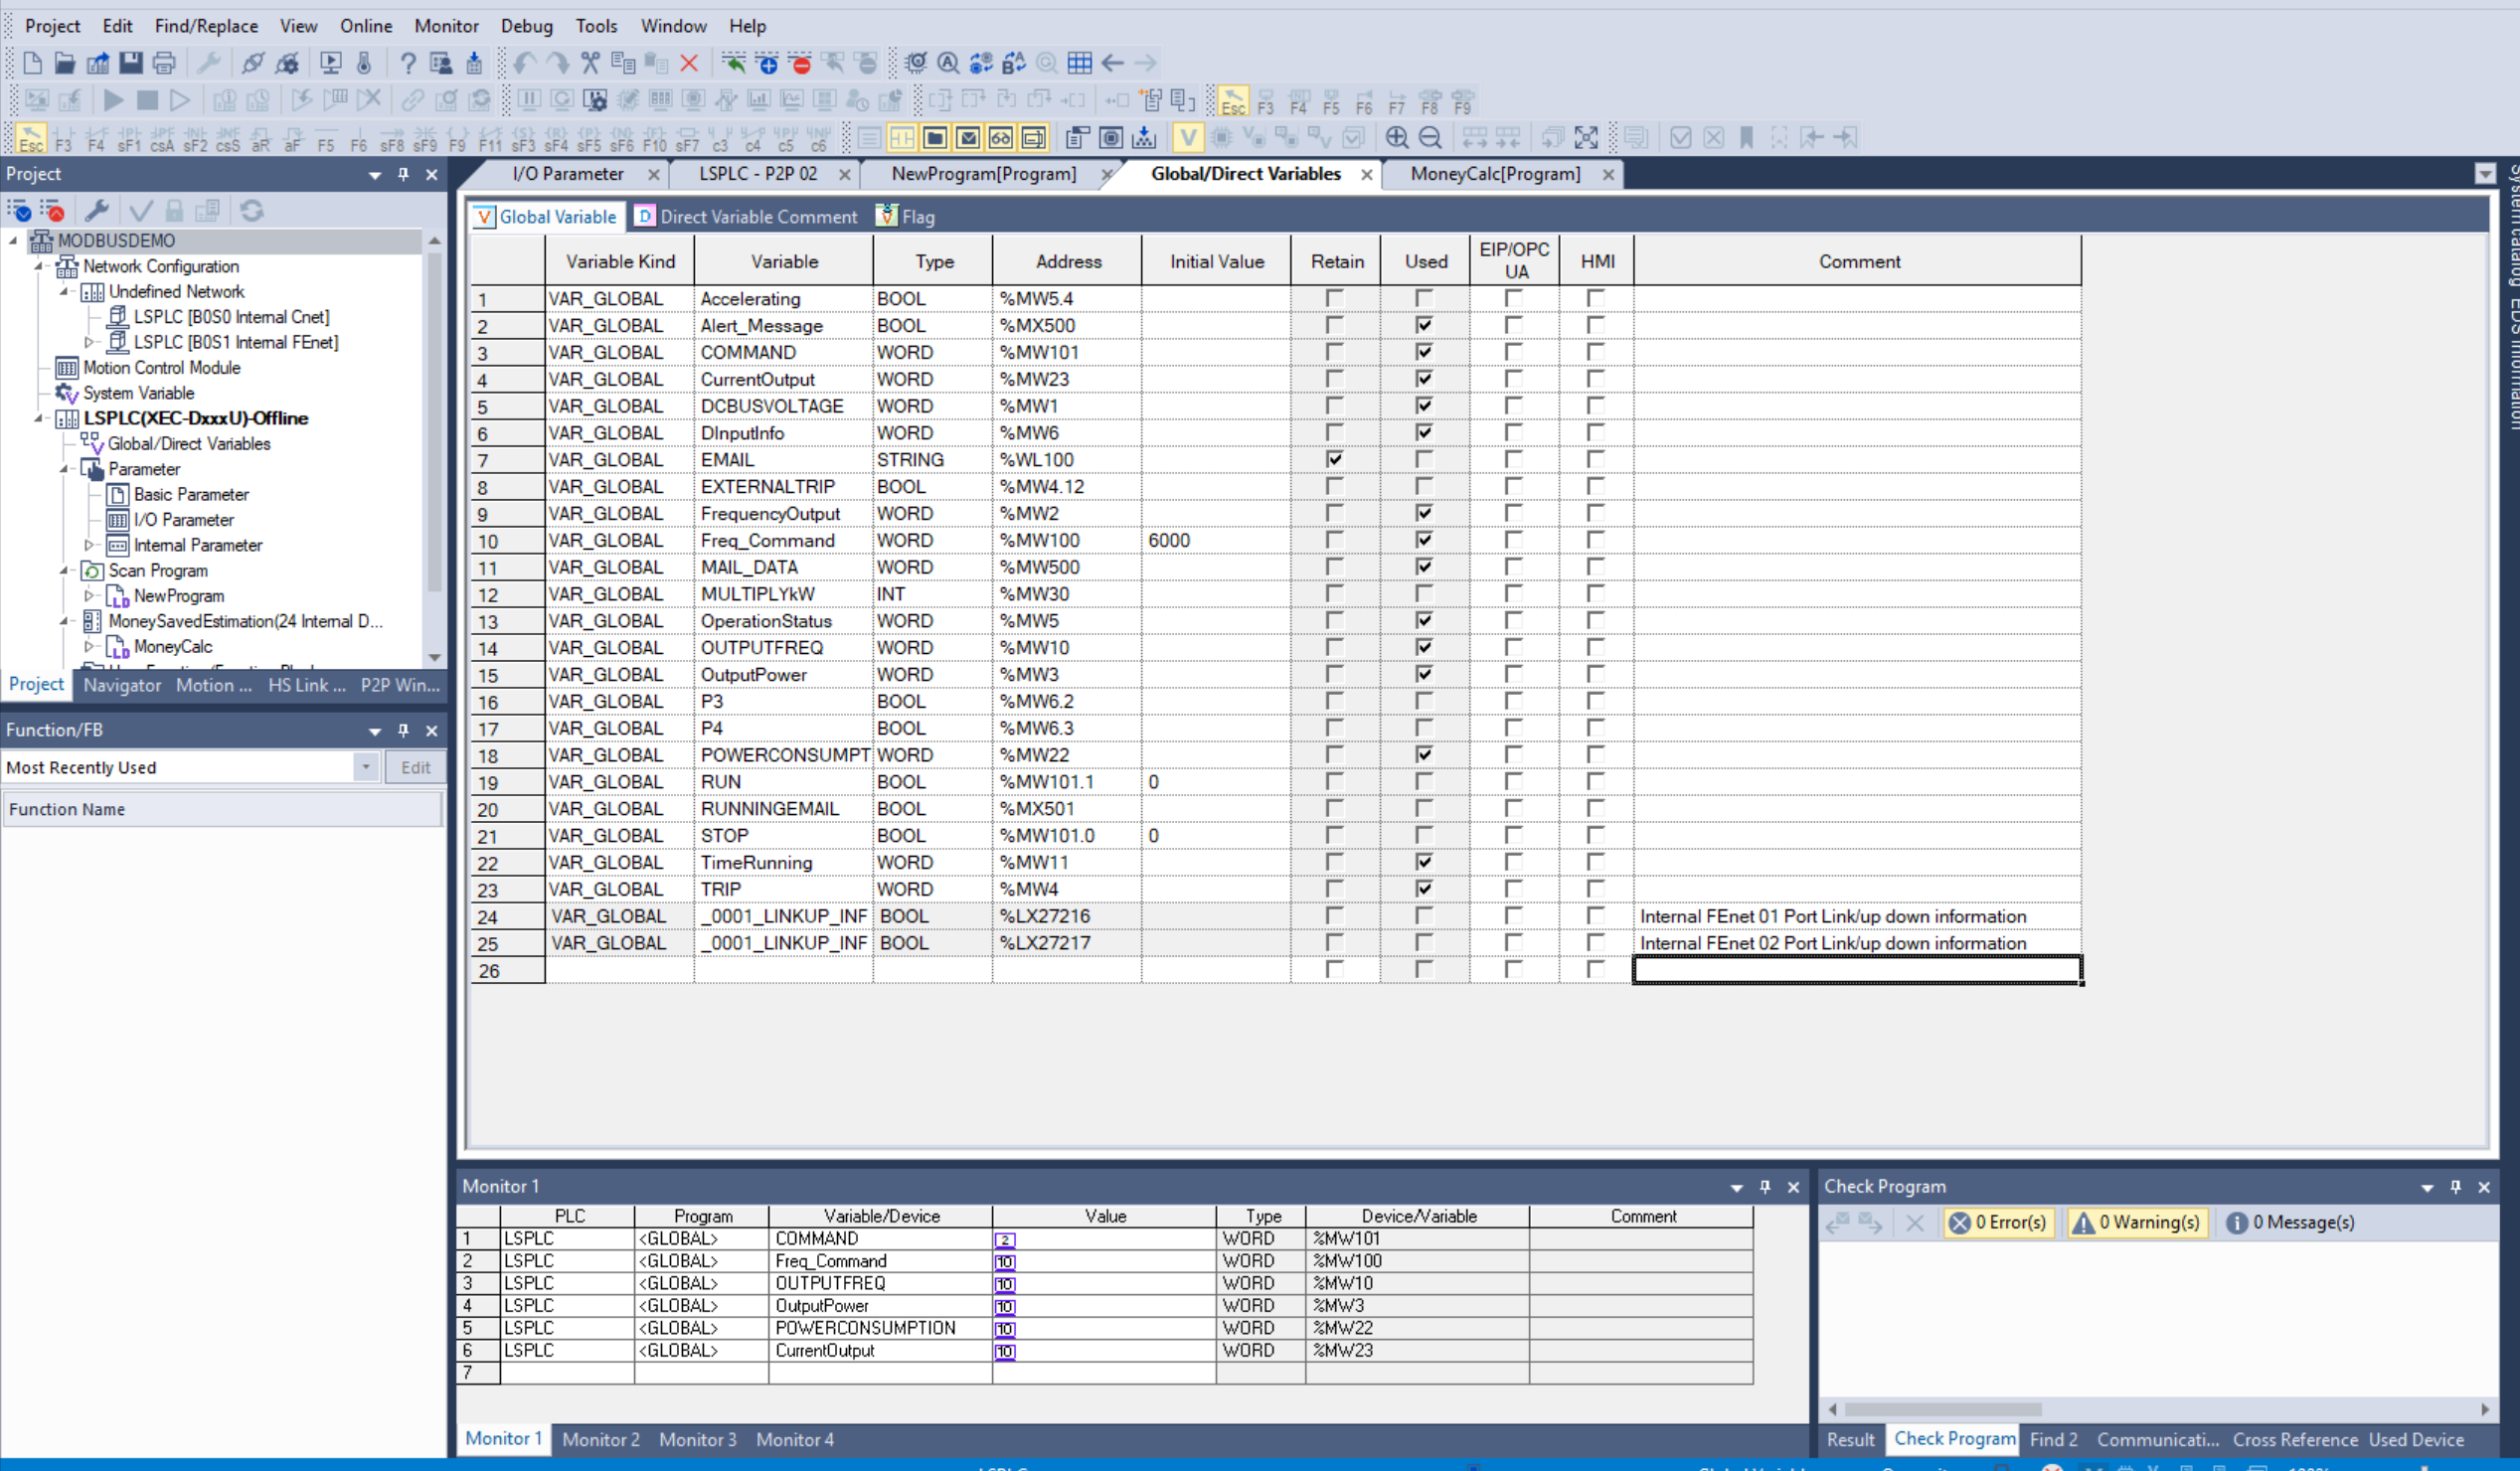Enable Retain for the Accelerating variable
Image resolution: width=2520 pixels, height=1471 pixels.
click(x=1334, y=298)
